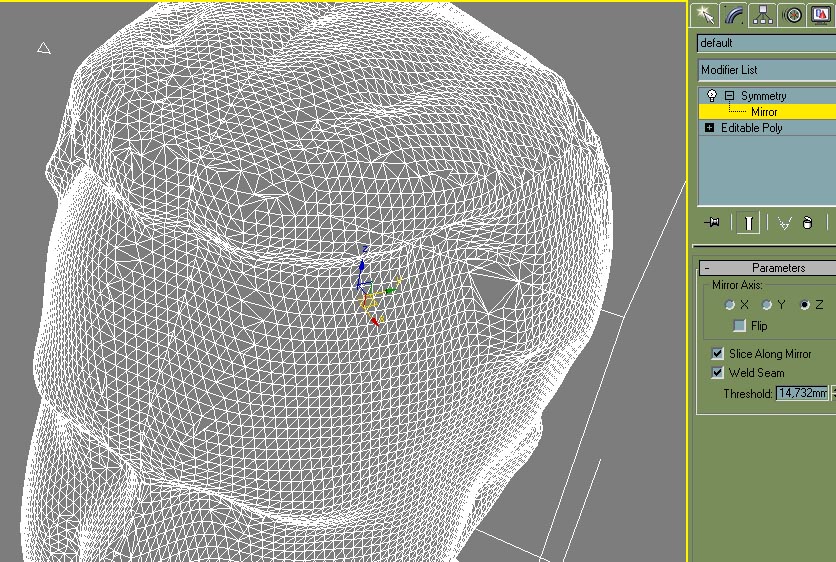Open the Hierarchy panel tab
836x562 pixels.
(x=763, y=14)
